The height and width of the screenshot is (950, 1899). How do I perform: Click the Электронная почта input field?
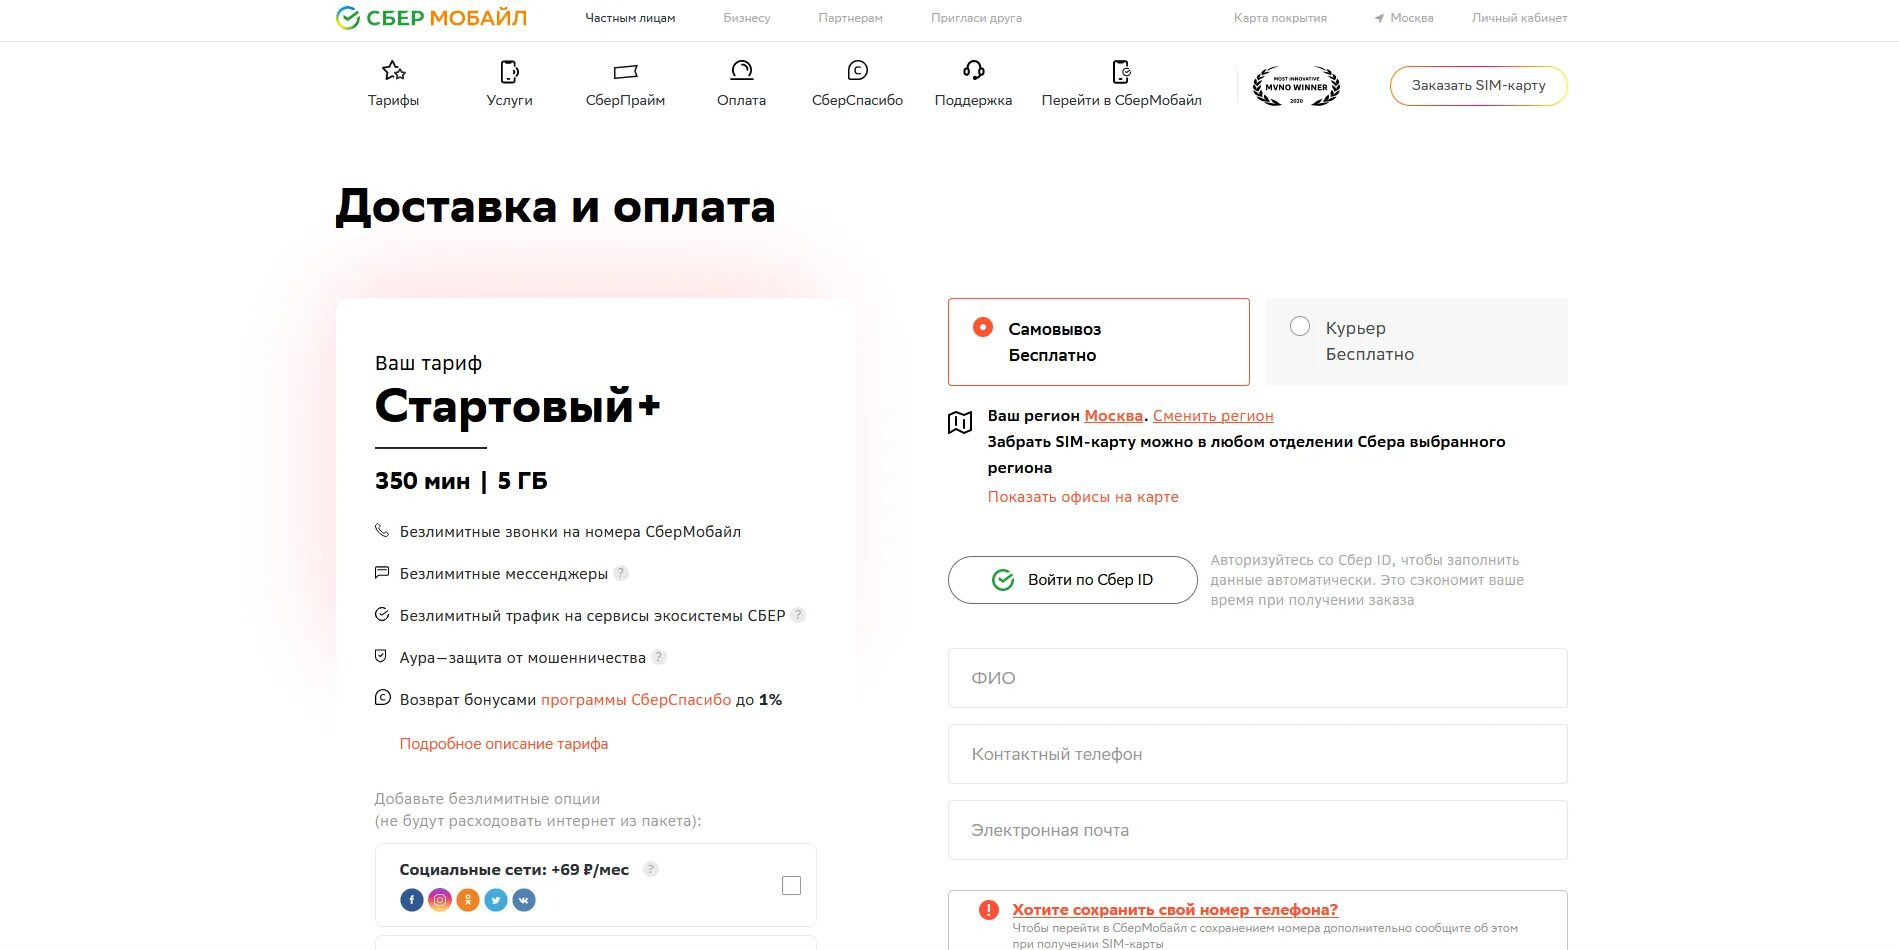1258,830
